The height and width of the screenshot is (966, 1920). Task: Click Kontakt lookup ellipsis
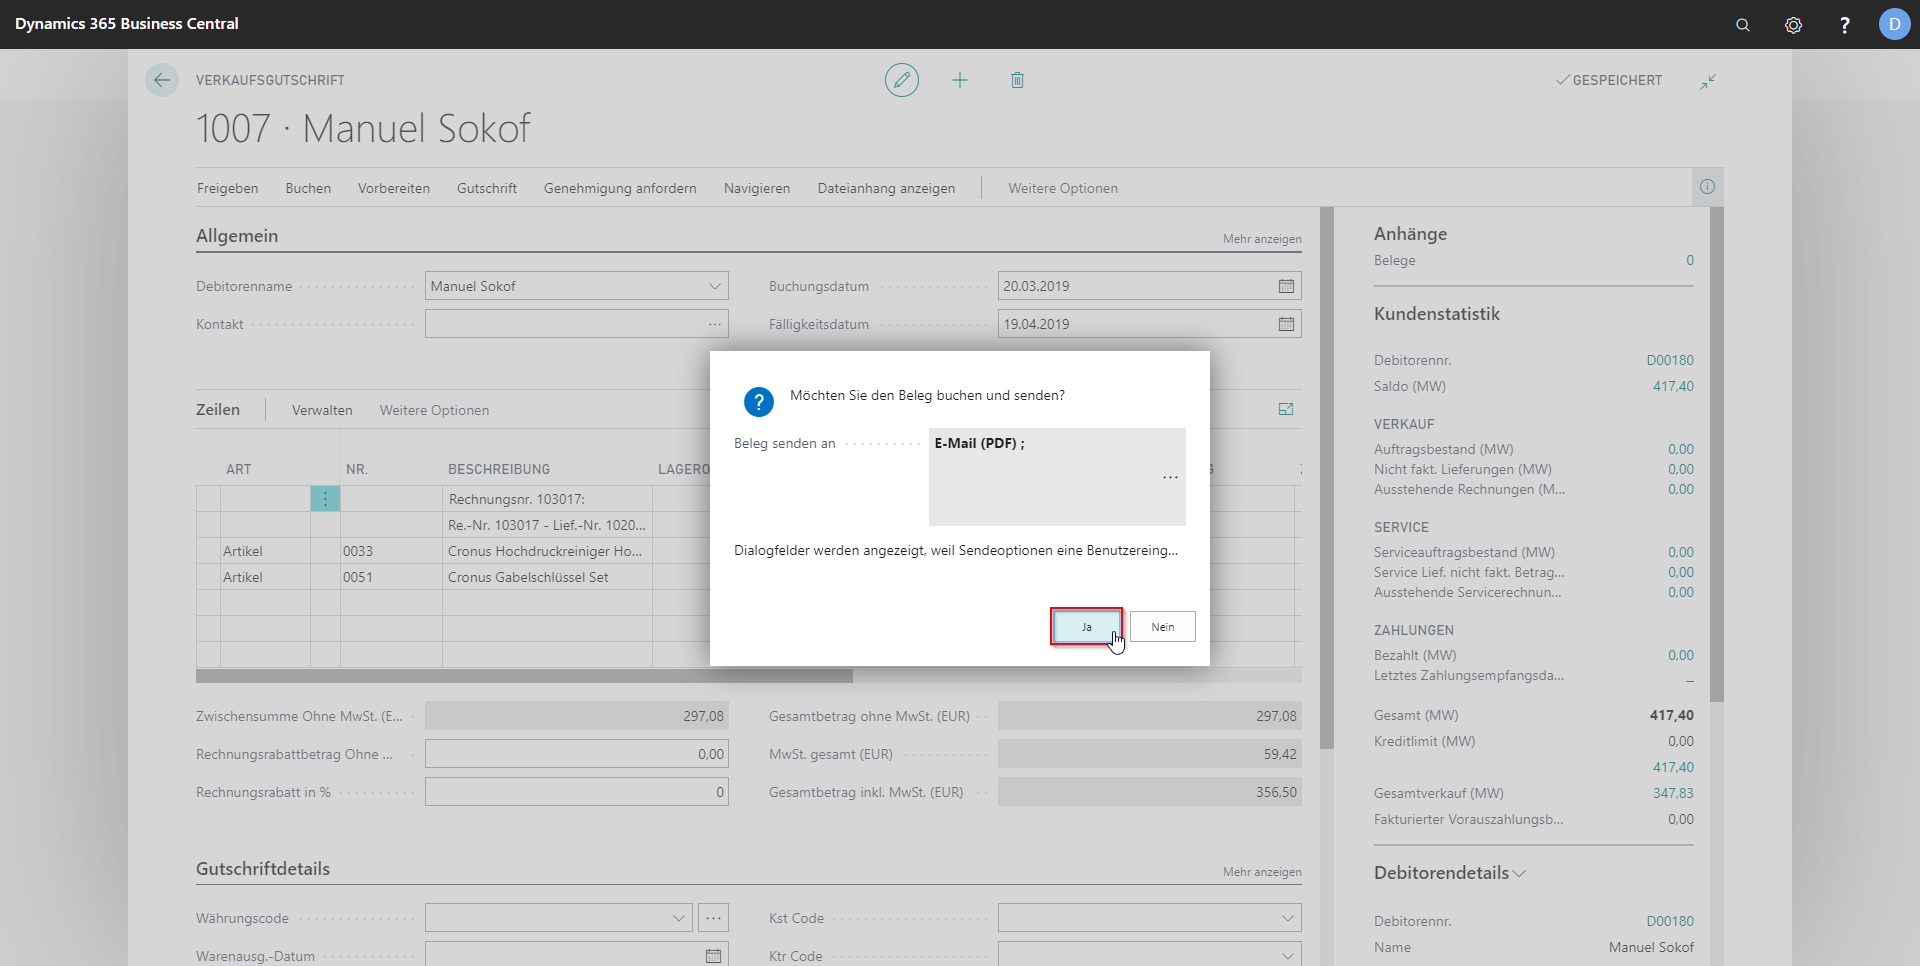[x=714, y=324]
